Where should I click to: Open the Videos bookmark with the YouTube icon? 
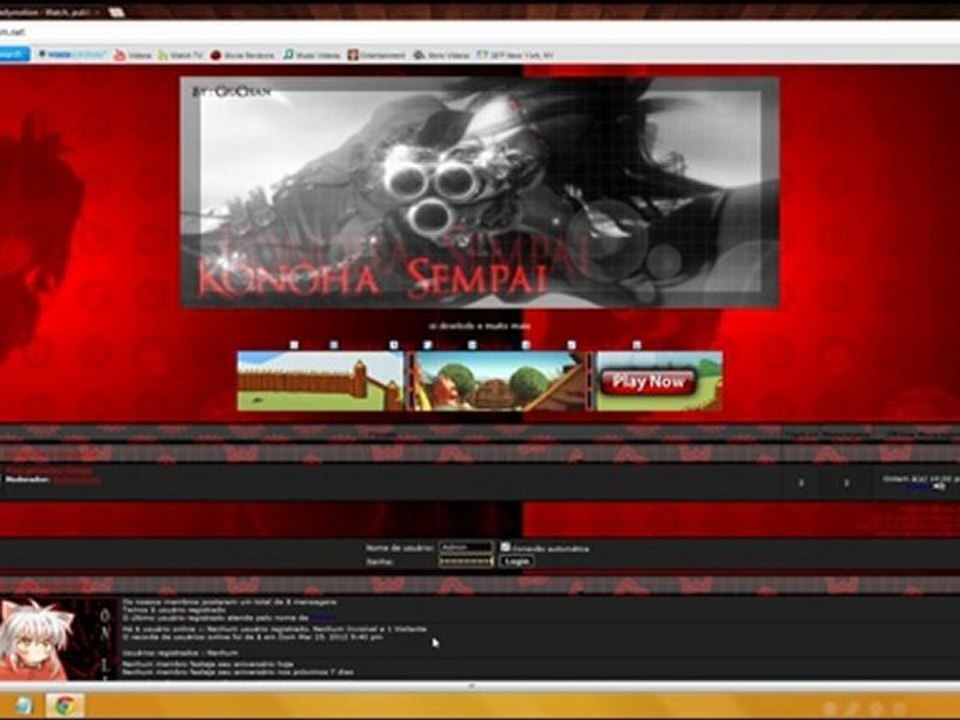pyautogui.click(x=133, y=55)
